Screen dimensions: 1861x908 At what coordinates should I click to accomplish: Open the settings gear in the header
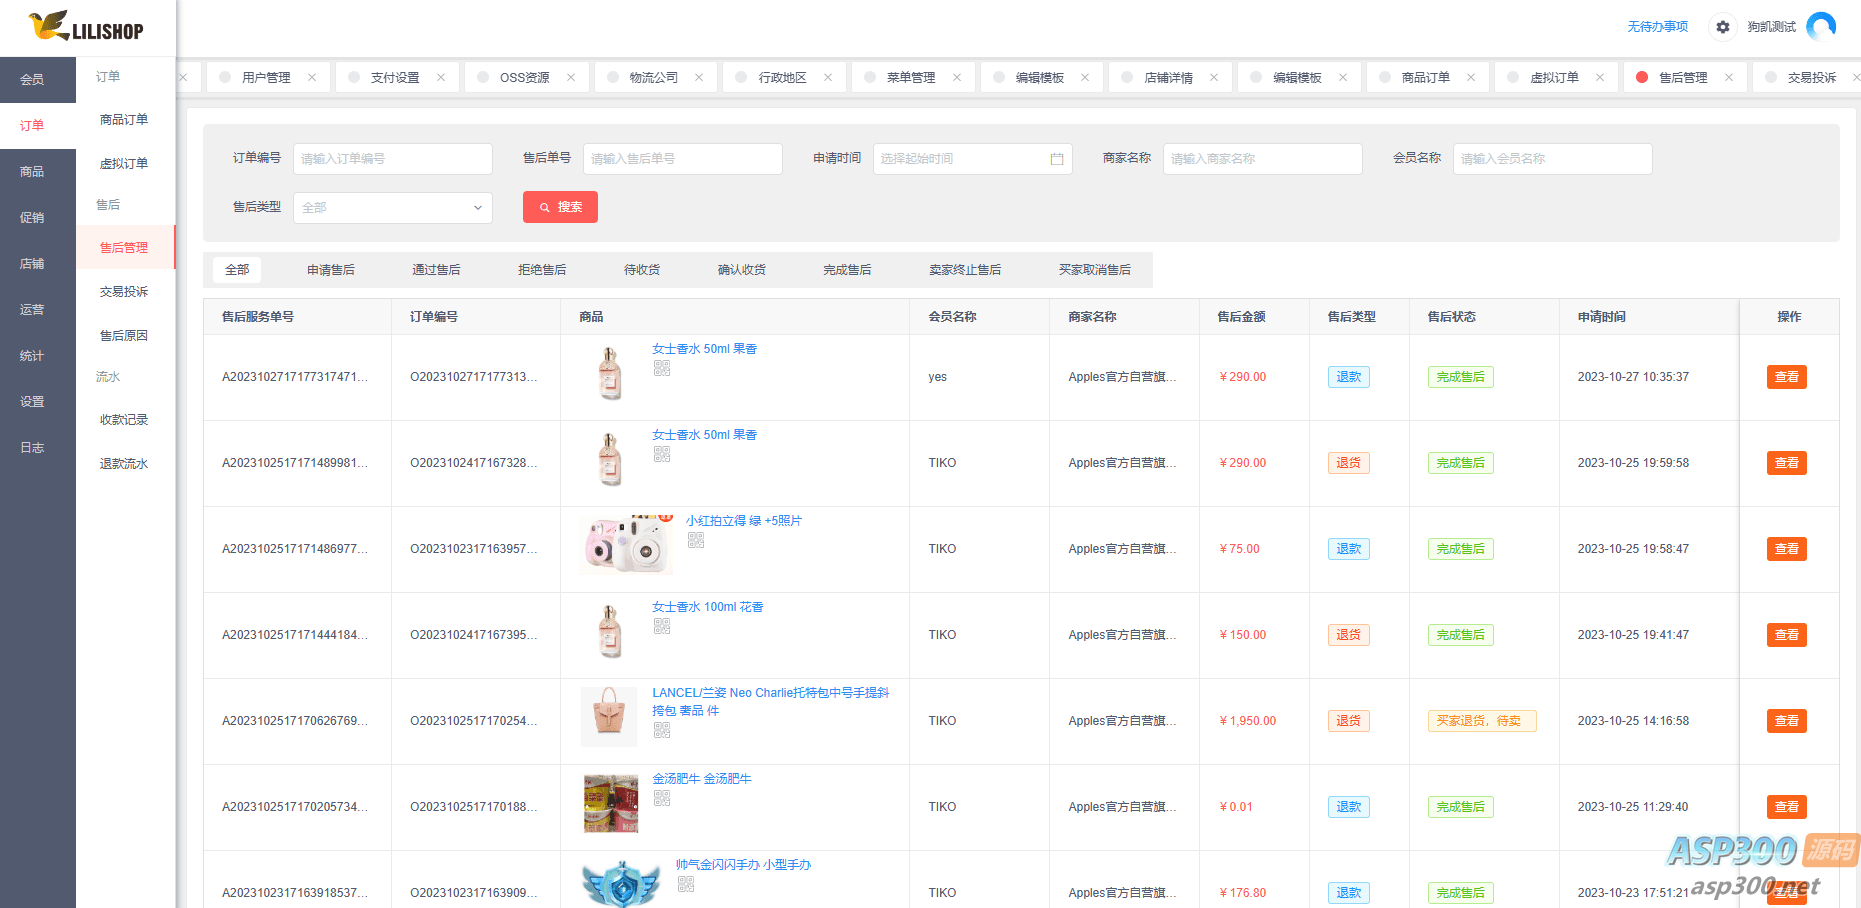(x=1722, y=27)
